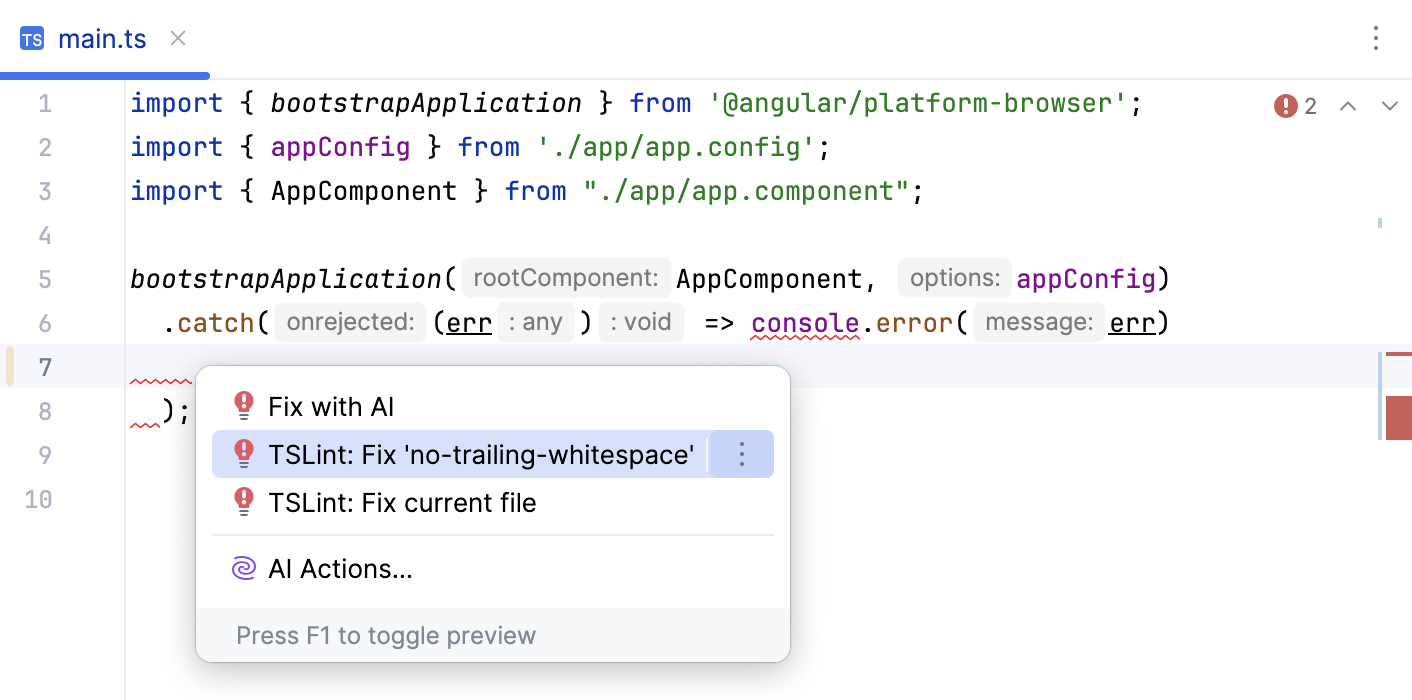
Task: Open the editor options kebab menu top right
Action: (x=1376, y=38)
